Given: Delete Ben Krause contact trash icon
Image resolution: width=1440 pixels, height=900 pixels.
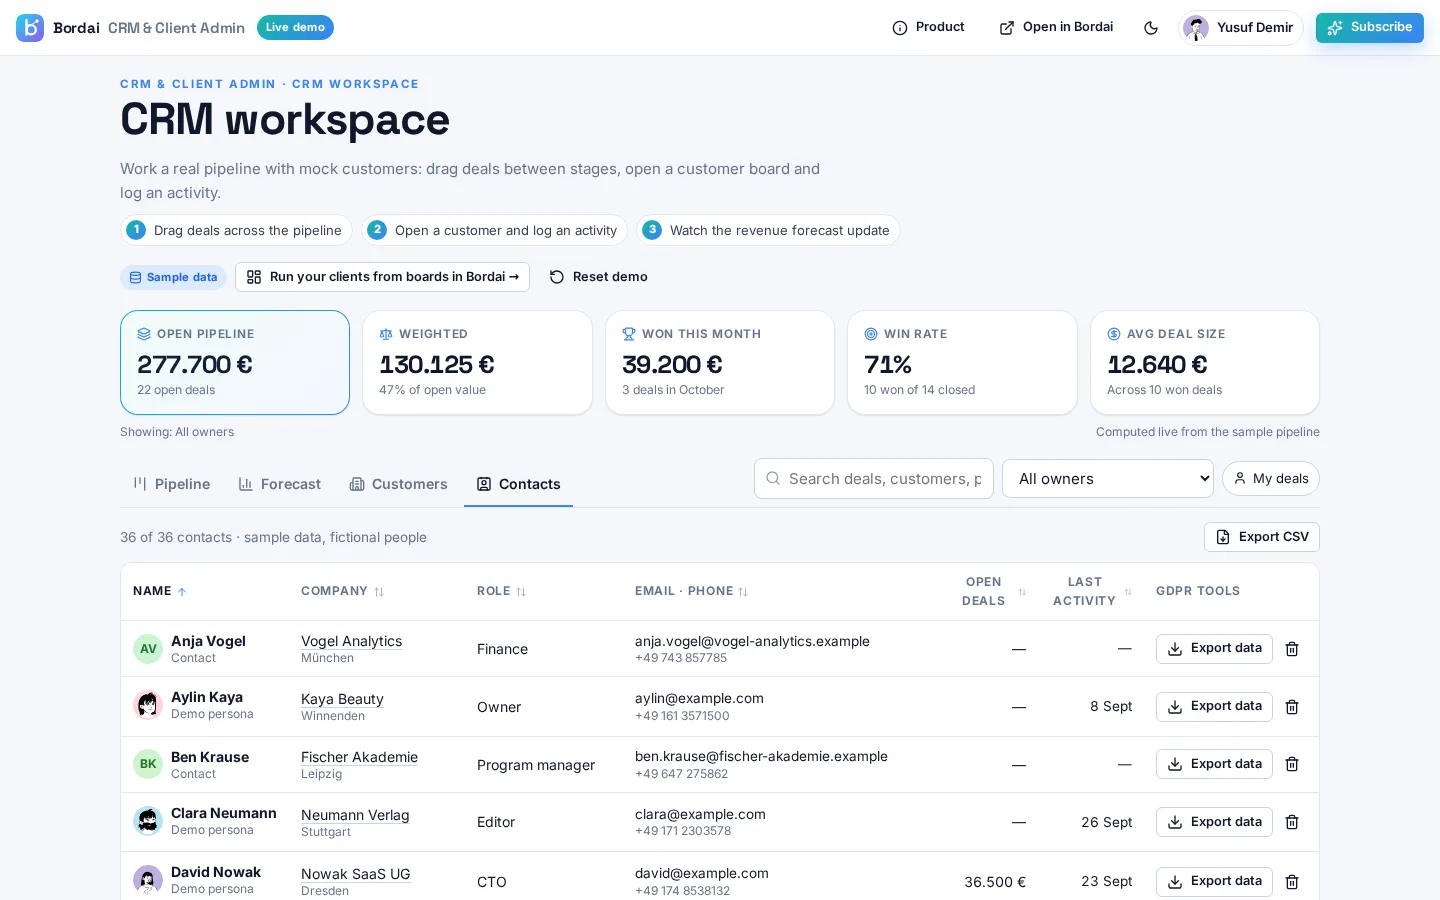Looking at the screenshot, I should (x=1292, y=764).
